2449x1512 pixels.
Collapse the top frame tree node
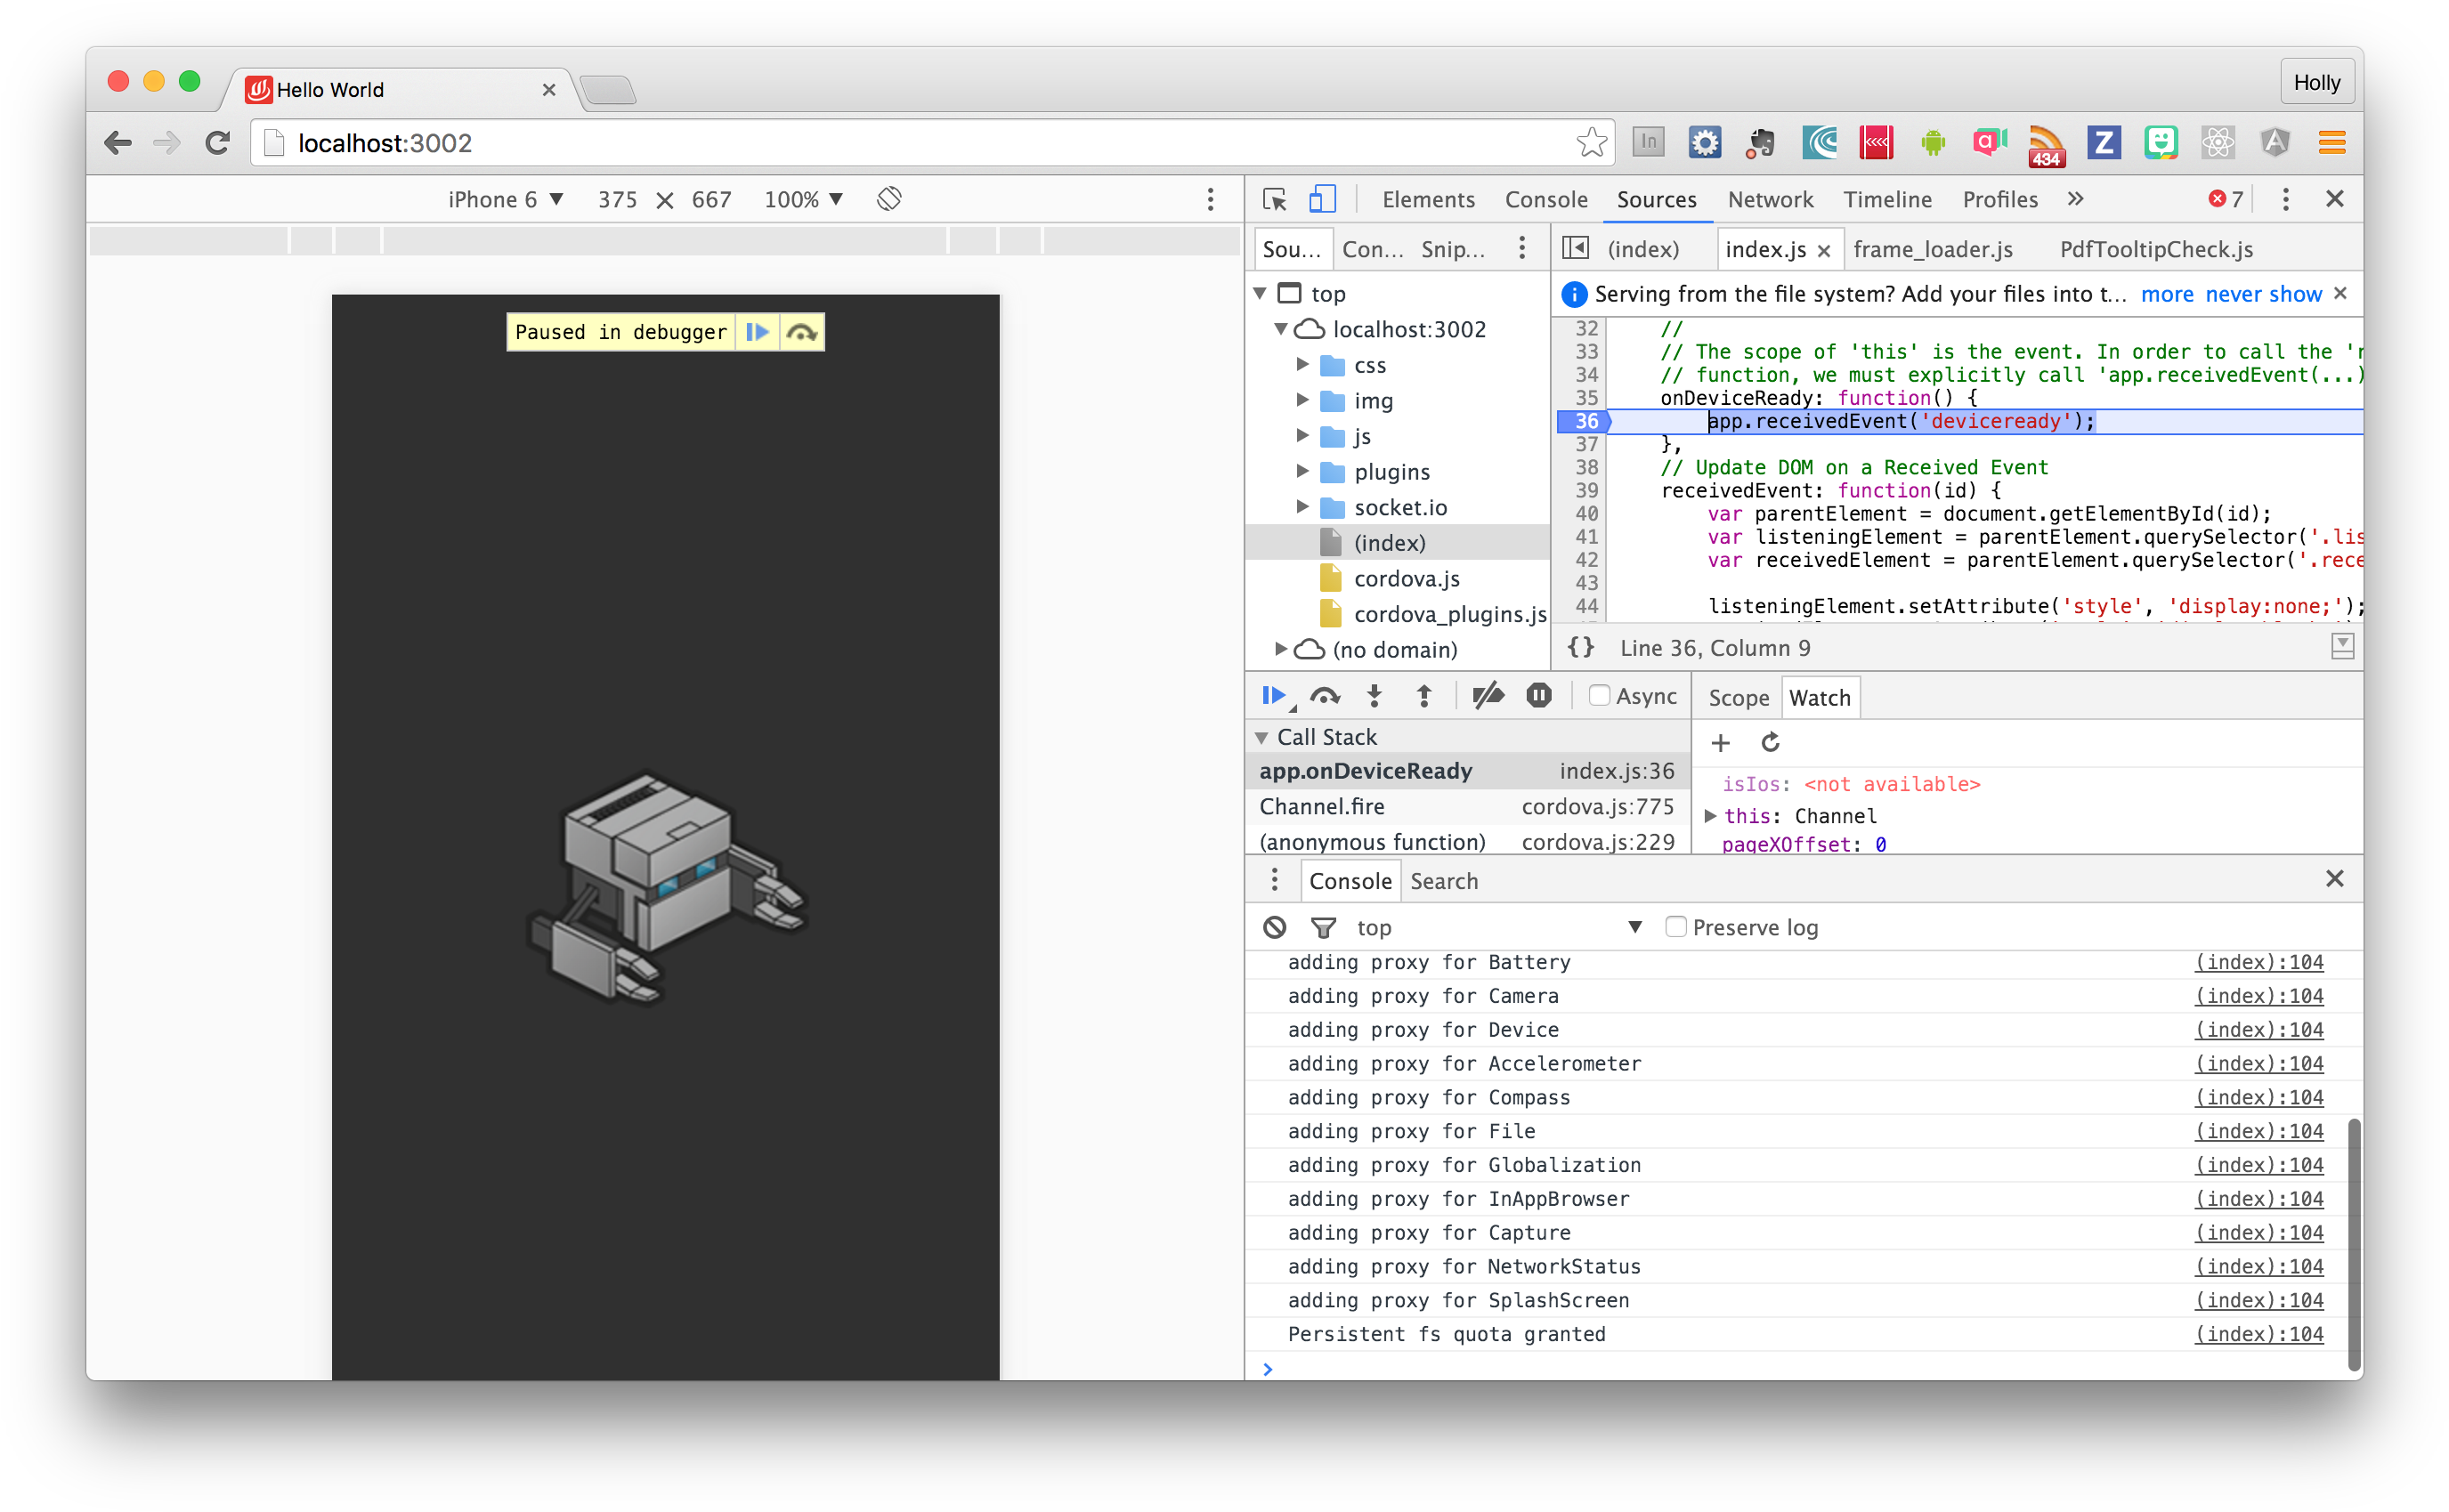click(1260, 293)
